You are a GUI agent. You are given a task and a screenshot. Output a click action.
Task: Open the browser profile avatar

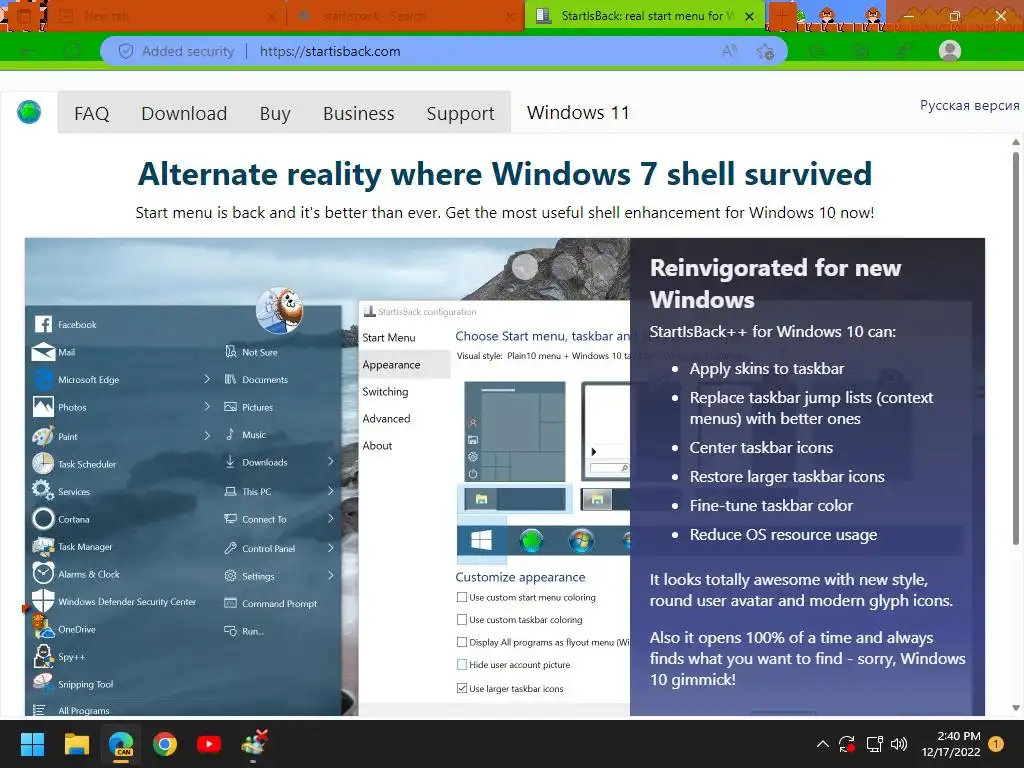tap(950, 50)
